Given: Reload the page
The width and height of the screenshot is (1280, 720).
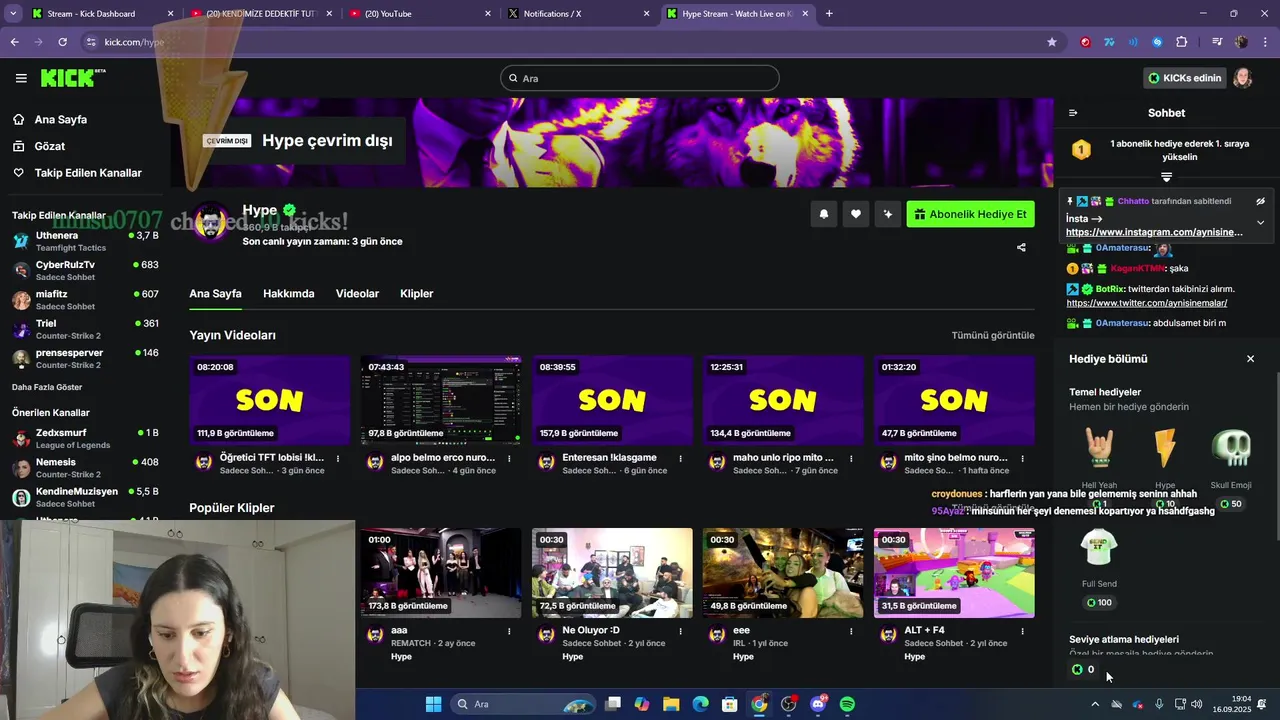Looking at the screenshot, I should (62, 42).
